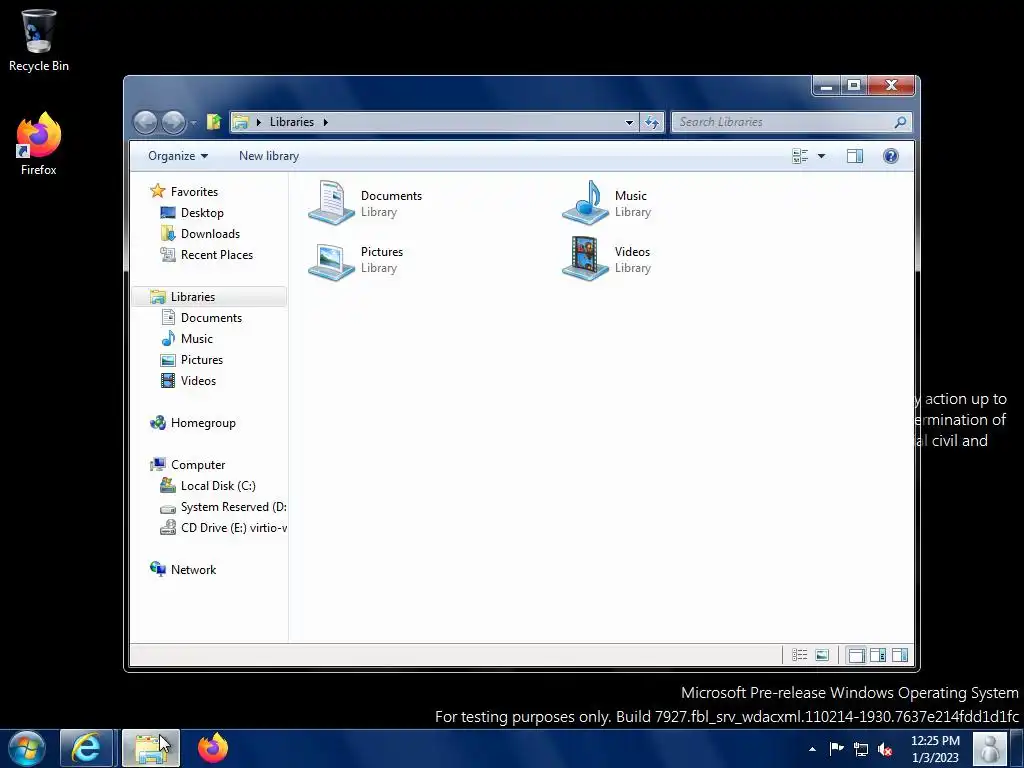This screenshot has height=768, width=1024.
Task: Open Action Center flag in tray
Action: pos(837,748)
